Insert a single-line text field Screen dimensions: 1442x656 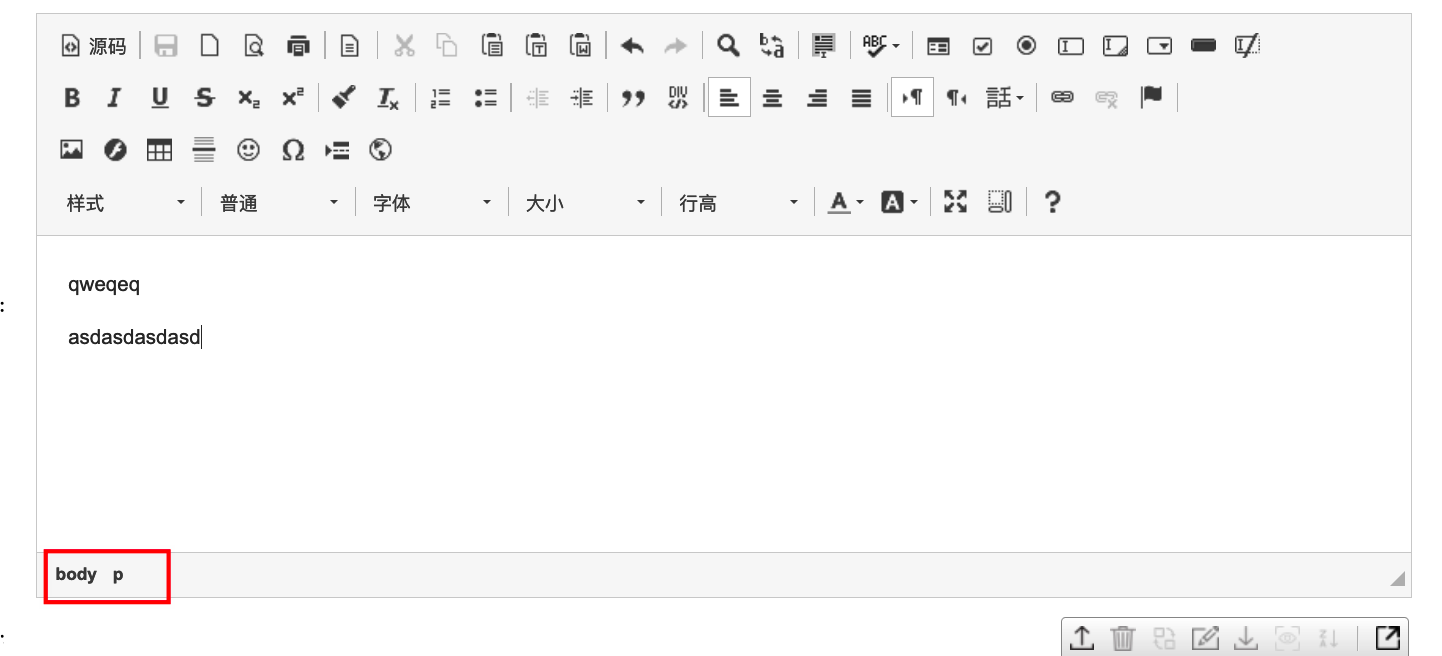(x=1071, y=45)
